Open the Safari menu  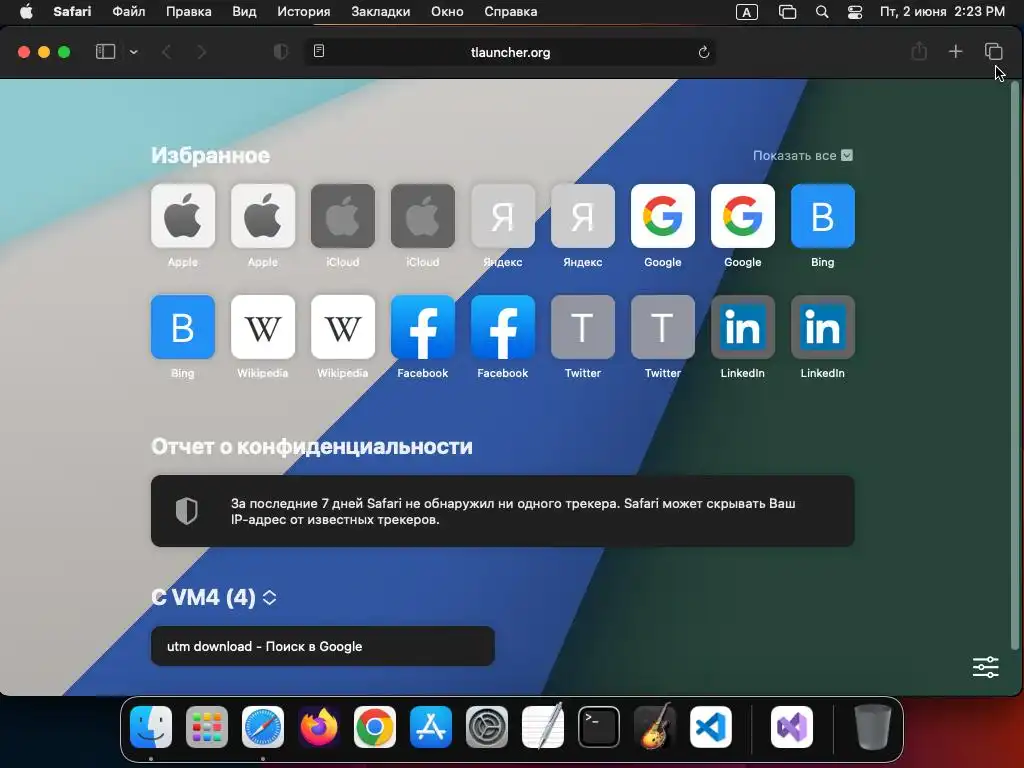pos(72,12)
